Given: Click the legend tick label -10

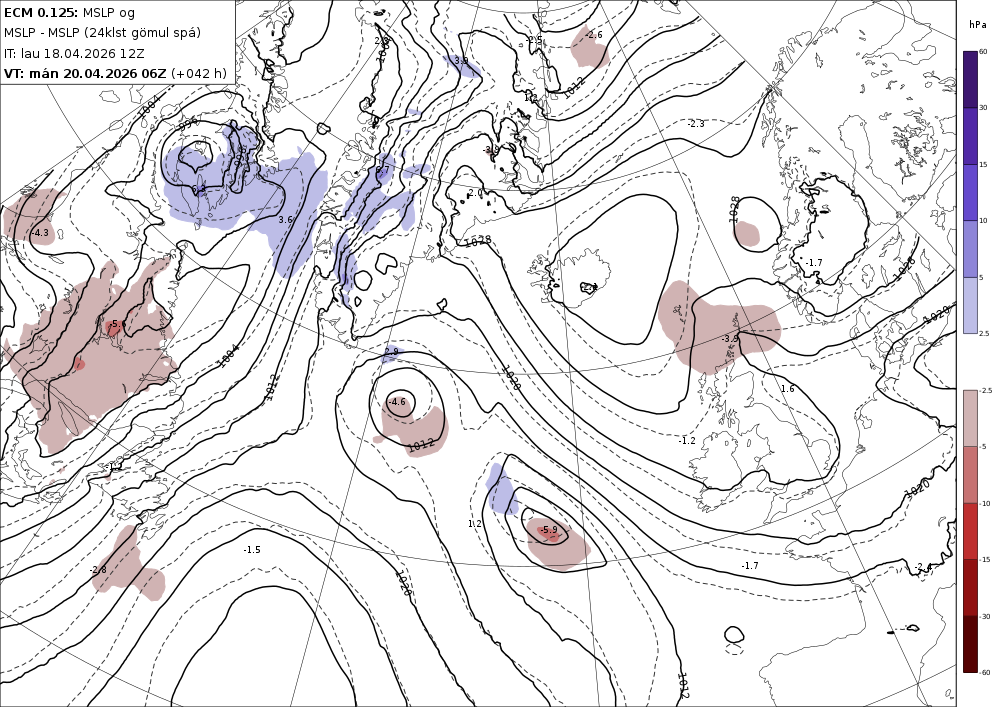Looking at the screenshot, I should (x=985, y=503).
